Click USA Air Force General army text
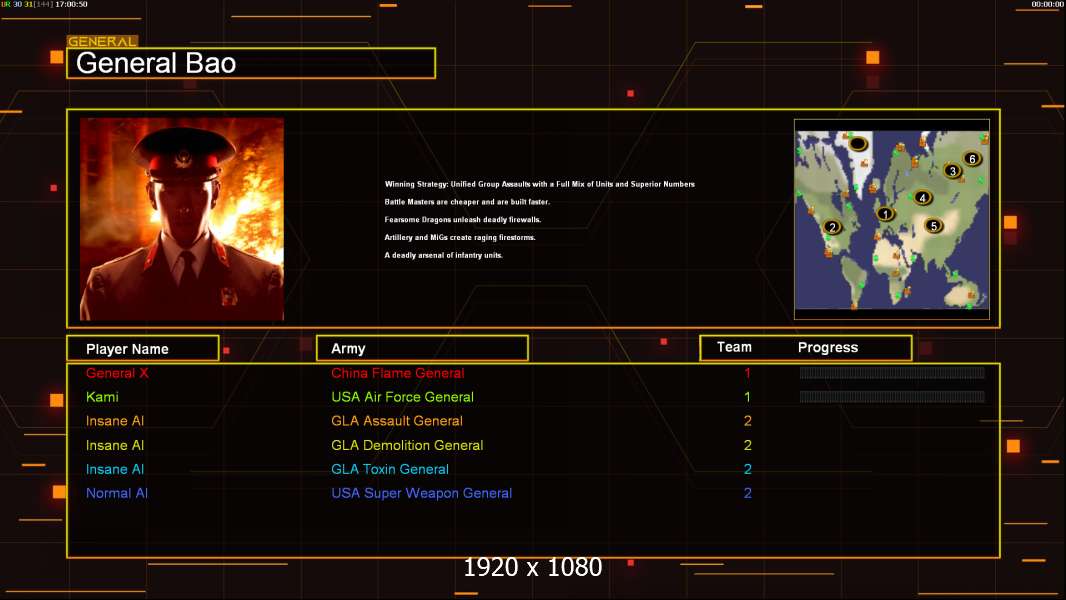The width and height of the screenshot is (1066, 600). click(402, 397)
